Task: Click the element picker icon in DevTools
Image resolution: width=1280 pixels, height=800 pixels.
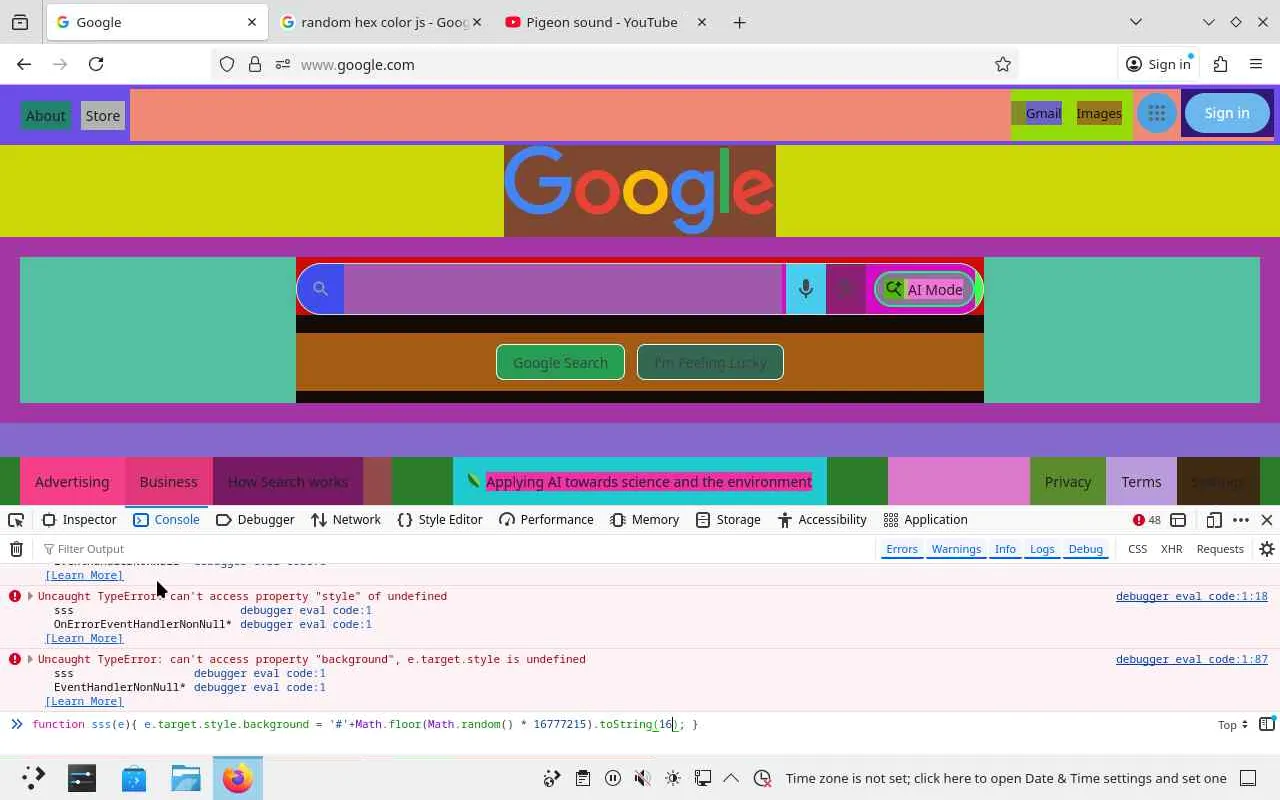Action: coord(16,520)
